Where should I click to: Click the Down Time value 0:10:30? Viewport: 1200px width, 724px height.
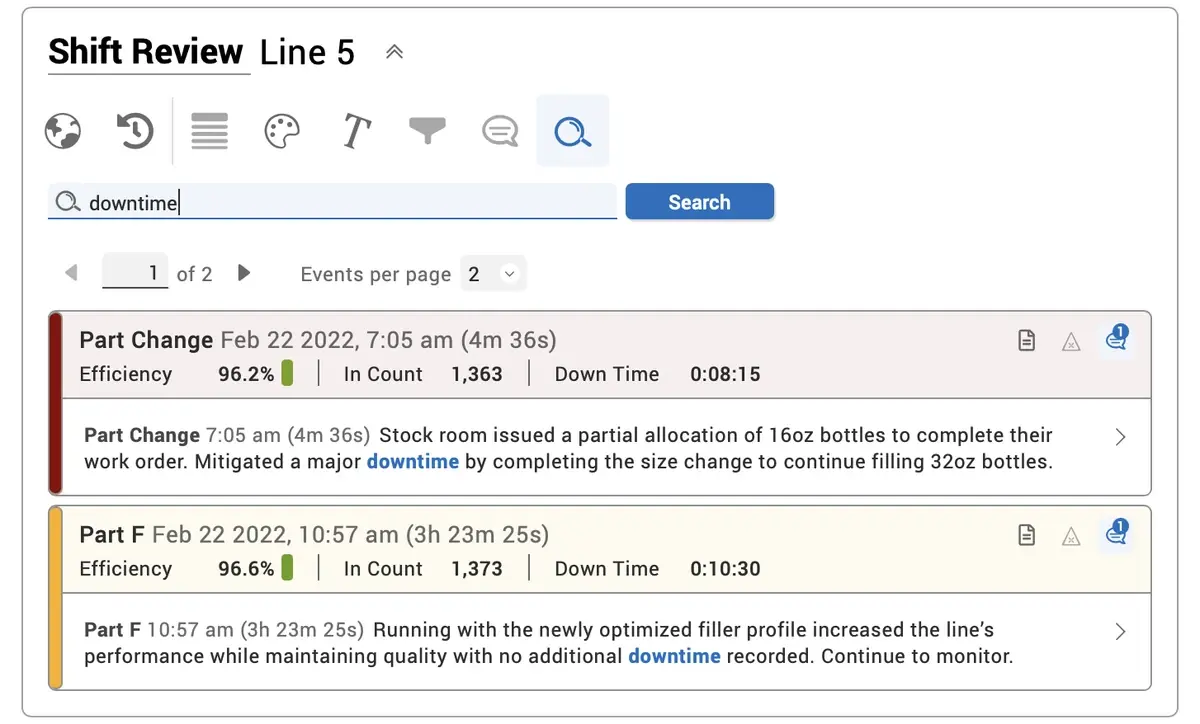click(x=725, y=568)
